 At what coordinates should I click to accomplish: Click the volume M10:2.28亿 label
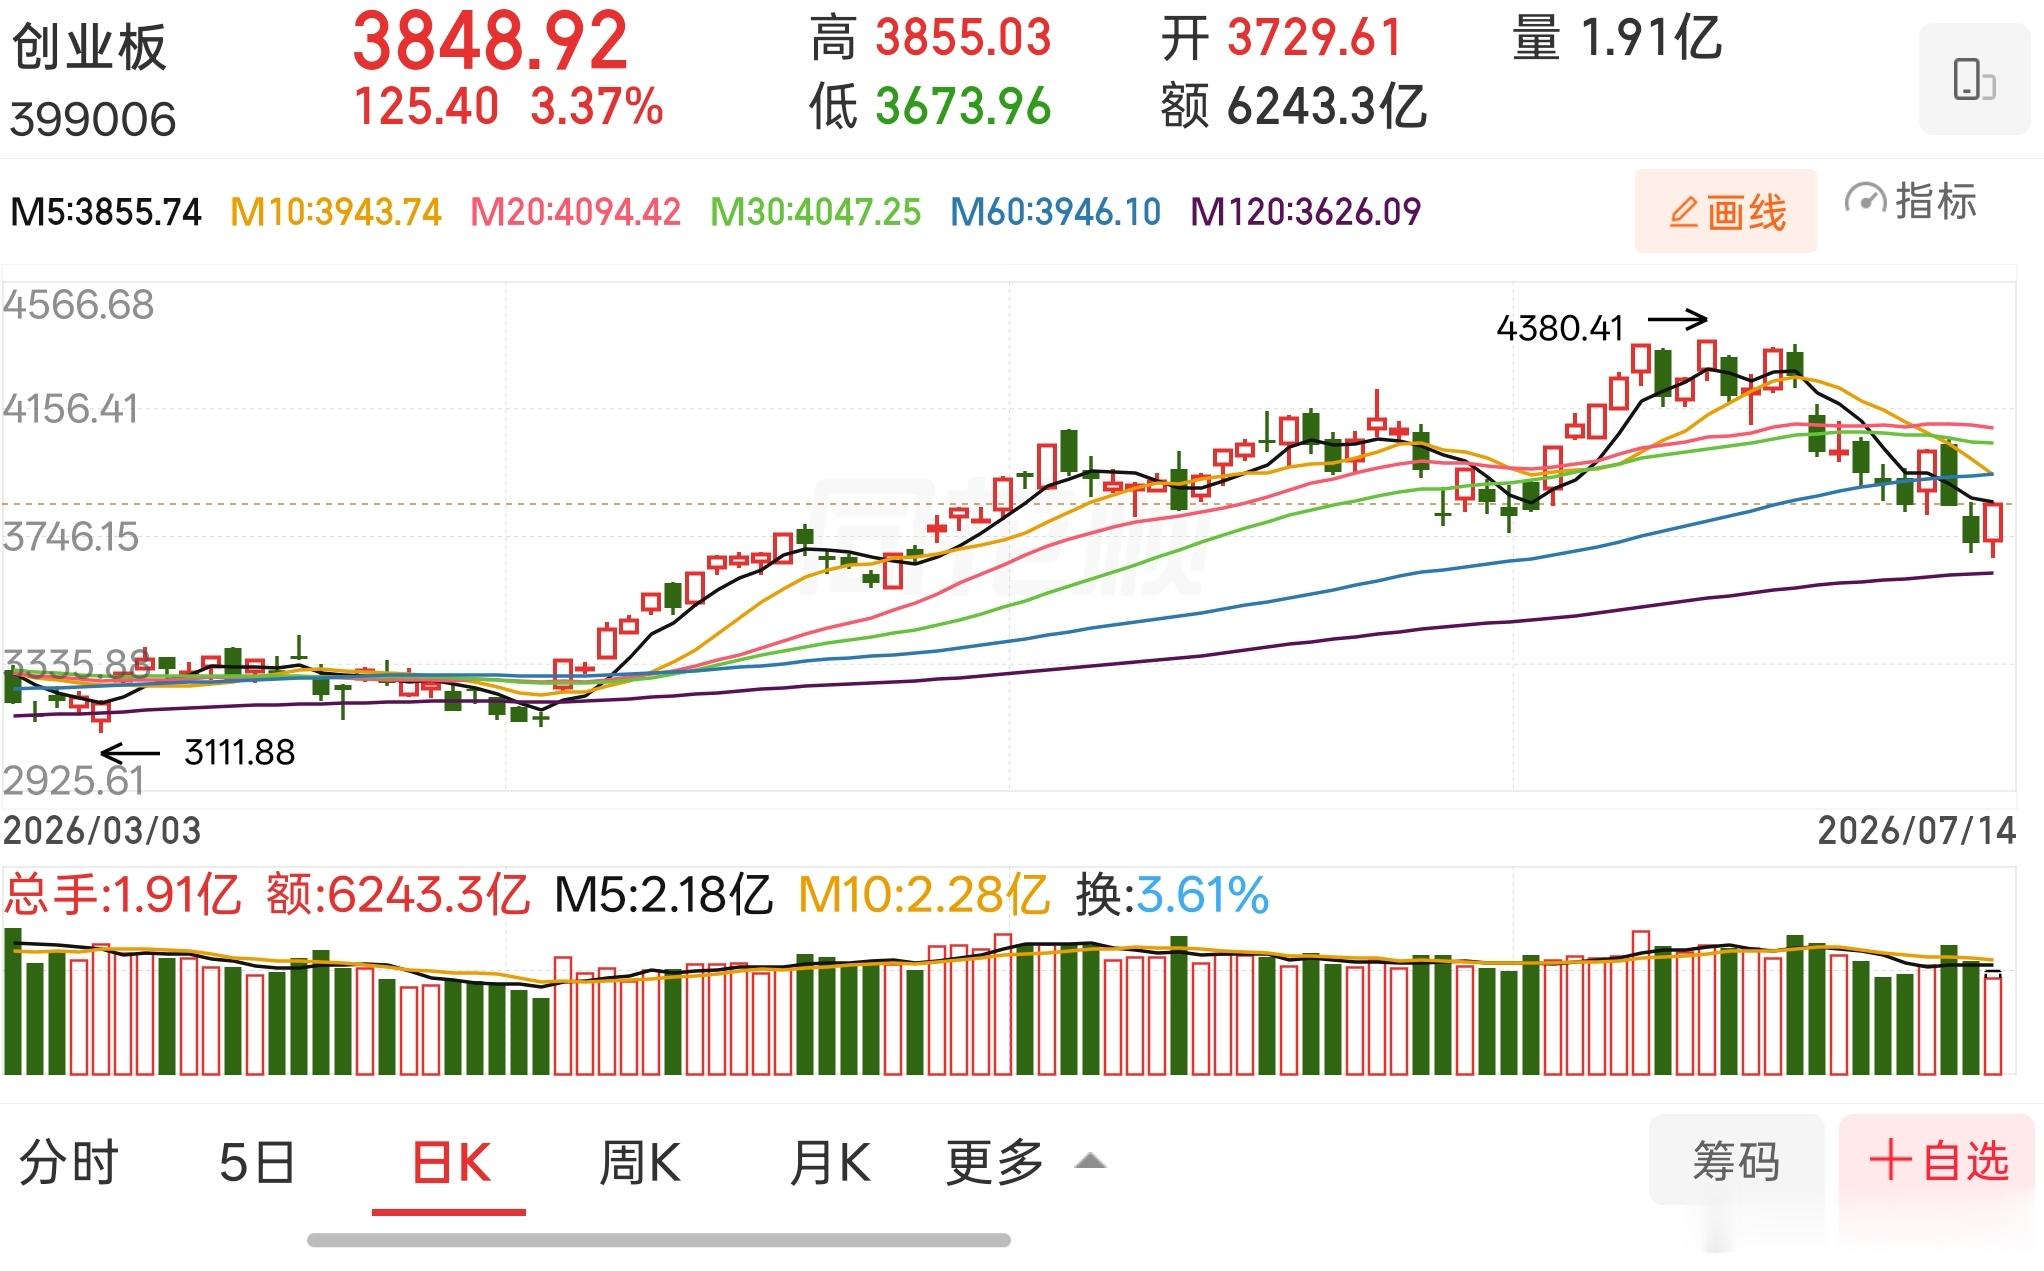pos(924,894)
